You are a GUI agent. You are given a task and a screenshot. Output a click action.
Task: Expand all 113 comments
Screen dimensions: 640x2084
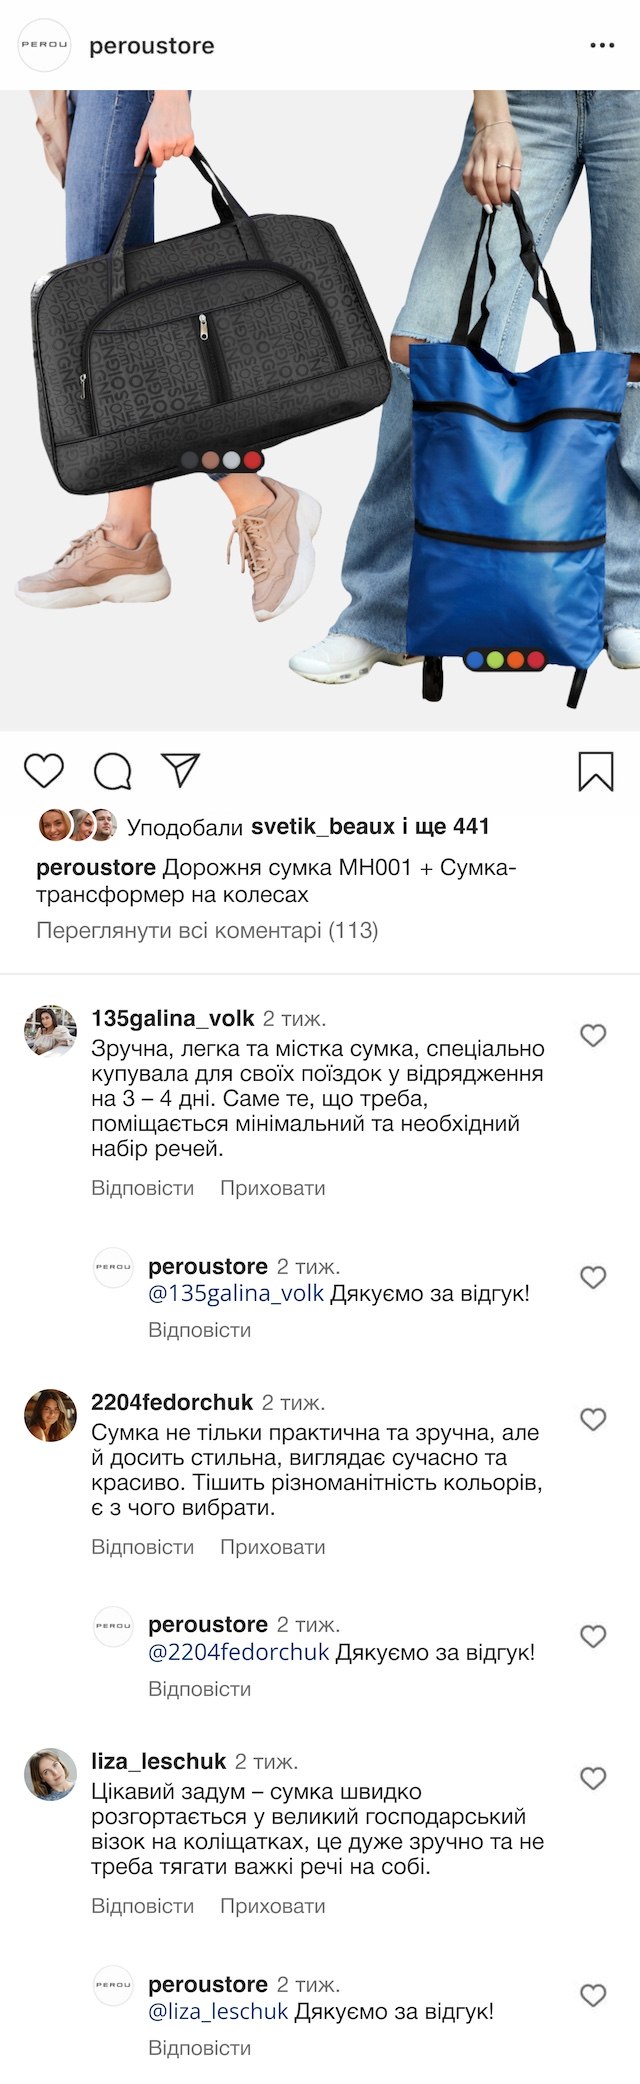[207, 931]
